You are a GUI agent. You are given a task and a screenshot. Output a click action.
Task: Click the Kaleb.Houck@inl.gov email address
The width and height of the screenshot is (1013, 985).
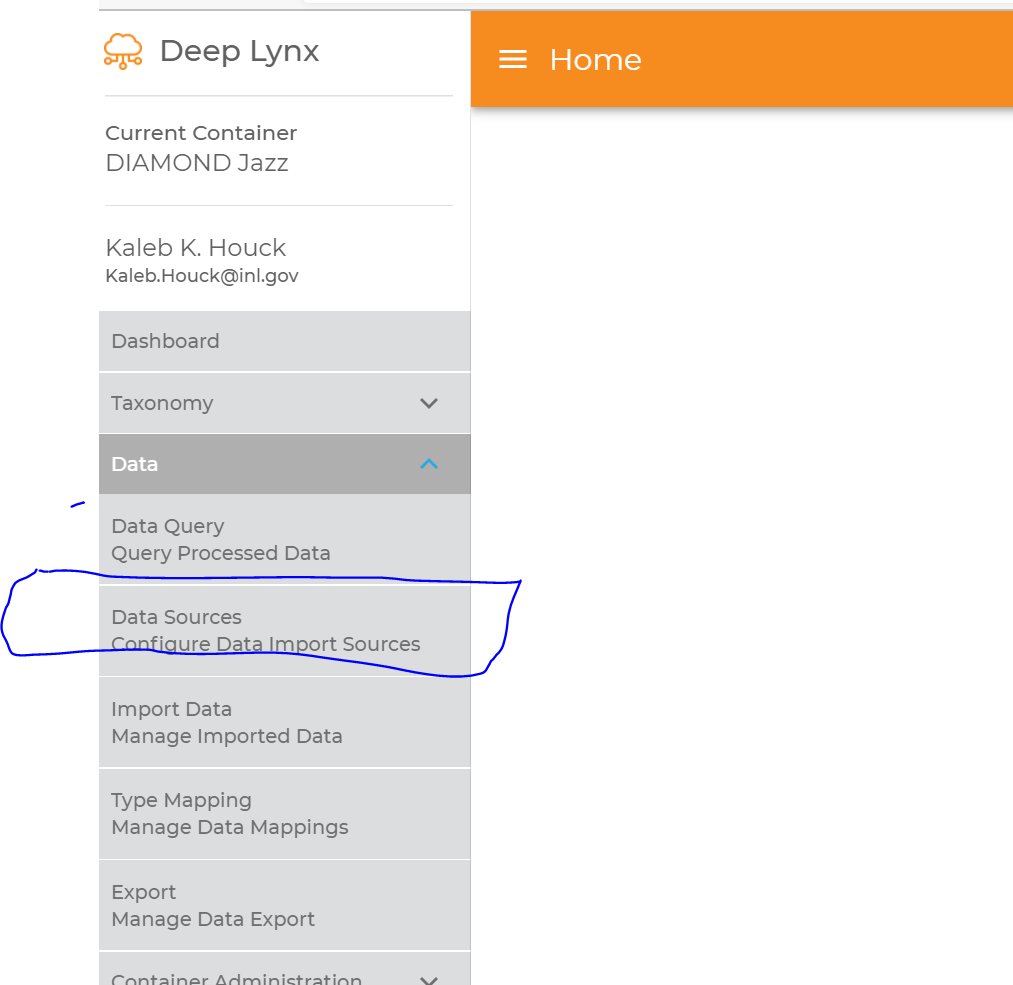point(202,275)
